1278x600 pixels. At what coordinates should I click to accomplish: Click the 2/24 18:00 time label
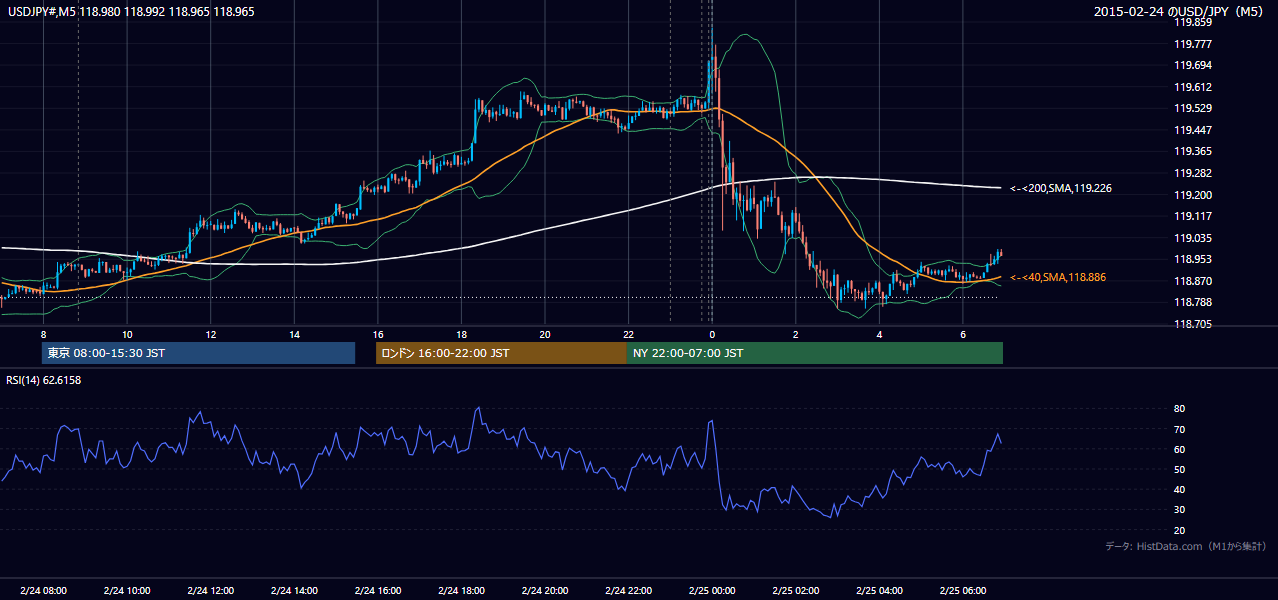[461, 591]
